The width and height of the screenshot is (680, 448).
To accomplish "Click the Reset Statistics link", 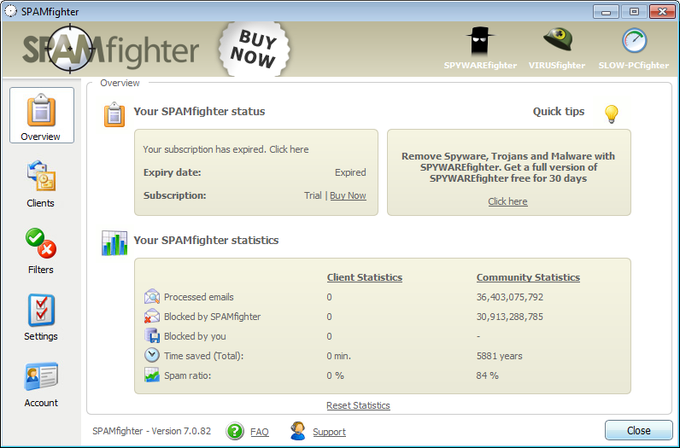I will pyautogui.click(x=358, y=405).
